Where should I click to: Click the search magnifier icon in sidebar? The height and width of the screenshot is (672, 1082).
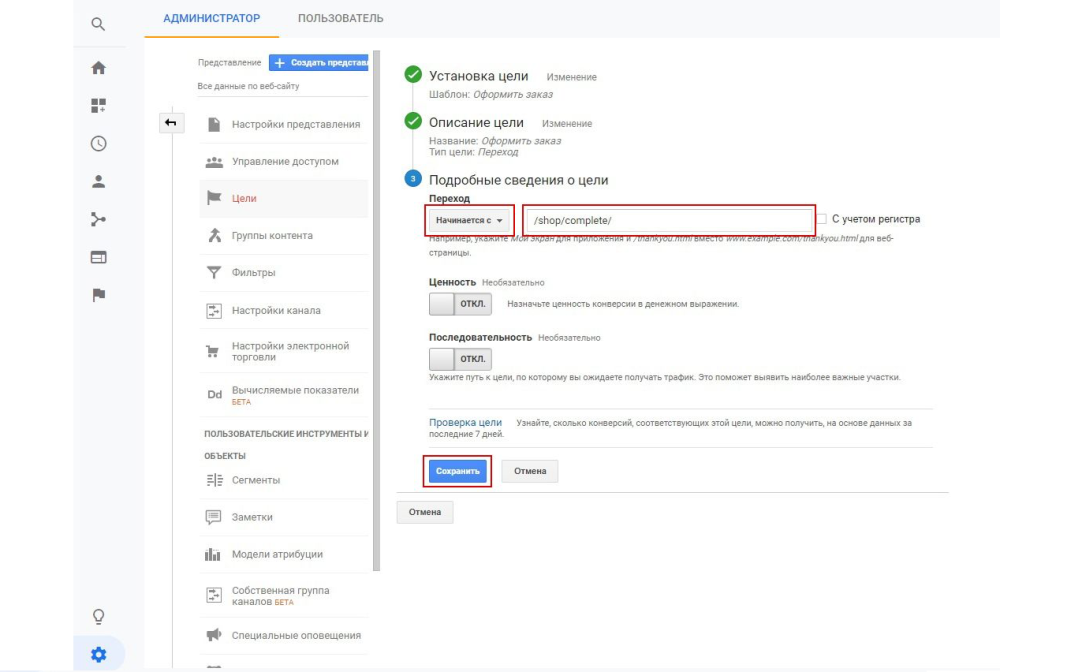coord(98,24)
